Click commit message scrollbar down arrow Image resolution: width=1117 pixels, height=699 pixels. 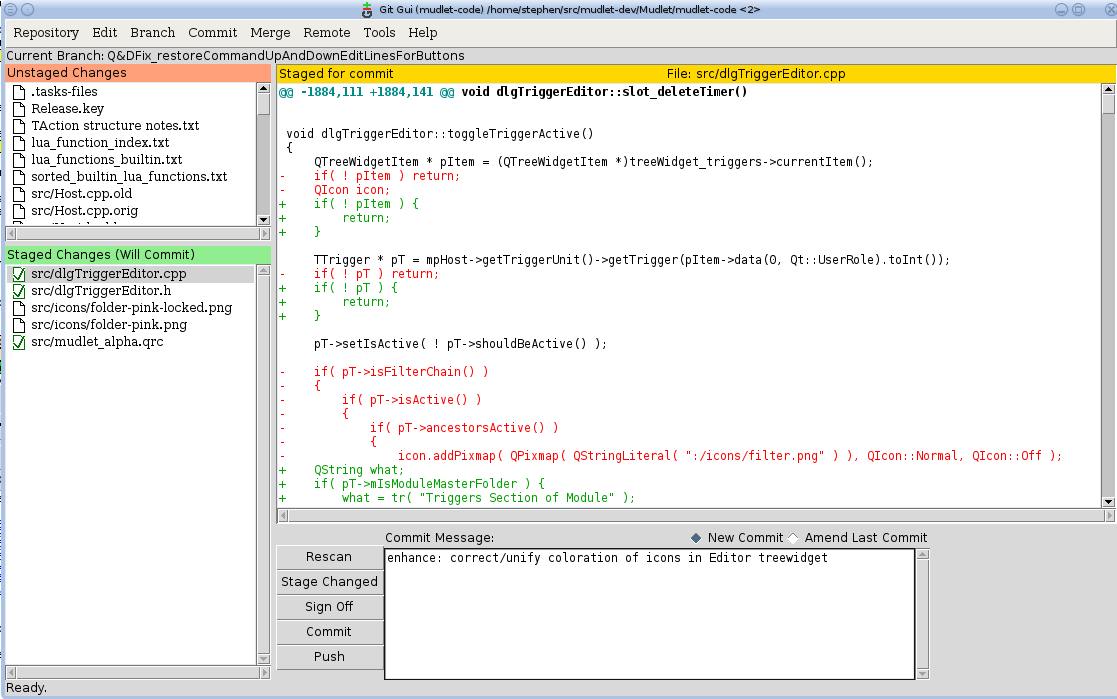tap(923, 674)
